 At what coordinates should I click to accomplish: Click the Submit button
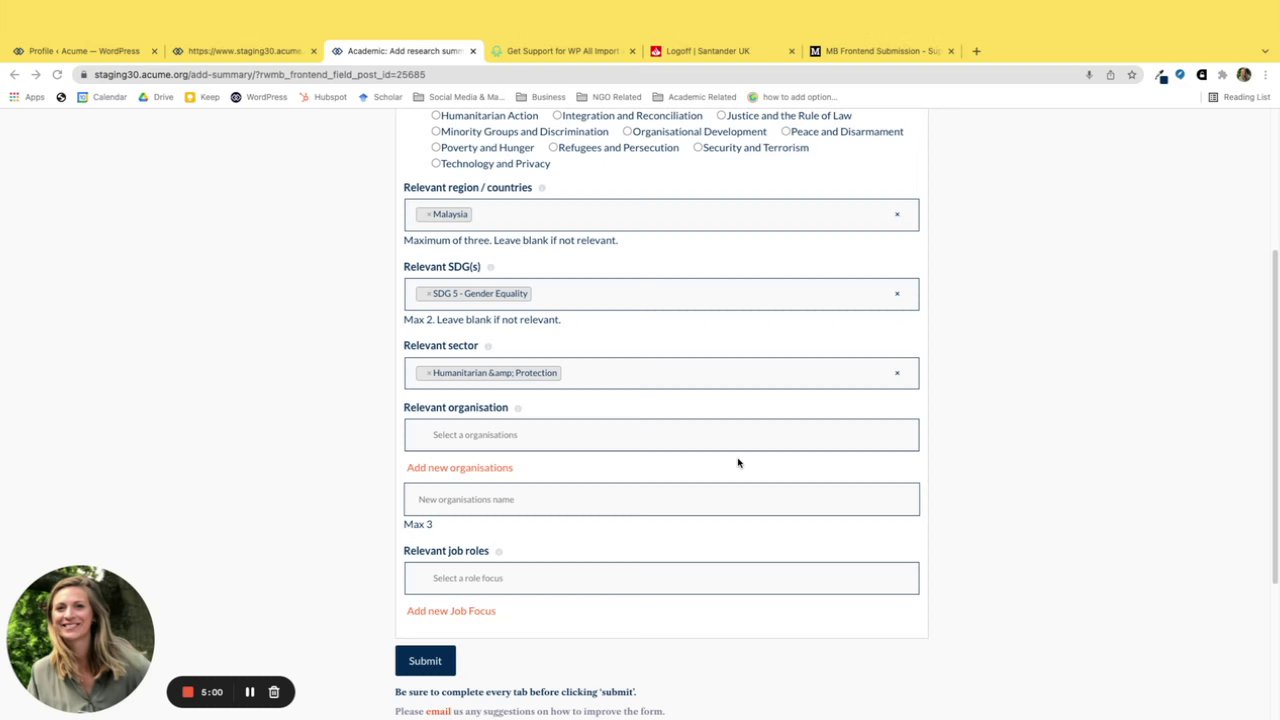pos(425,661)
